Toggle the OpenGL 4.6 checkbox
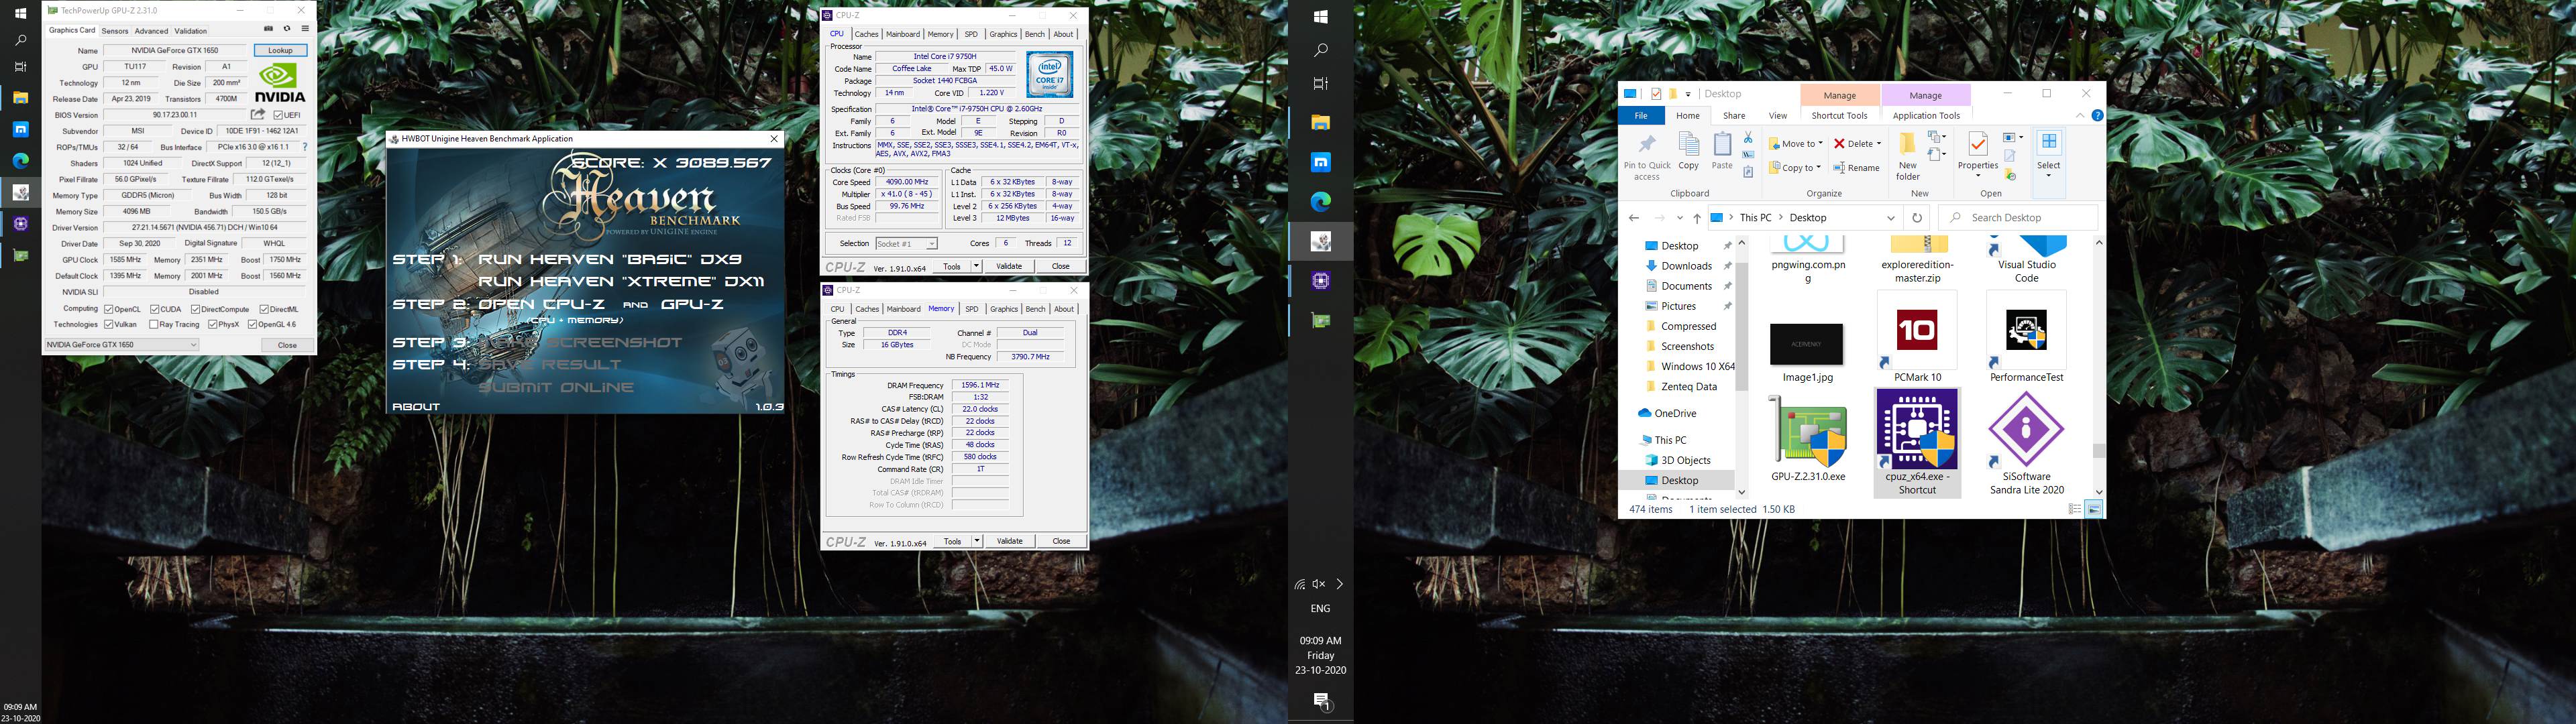 pyautogui.click(x=252, y=324)
